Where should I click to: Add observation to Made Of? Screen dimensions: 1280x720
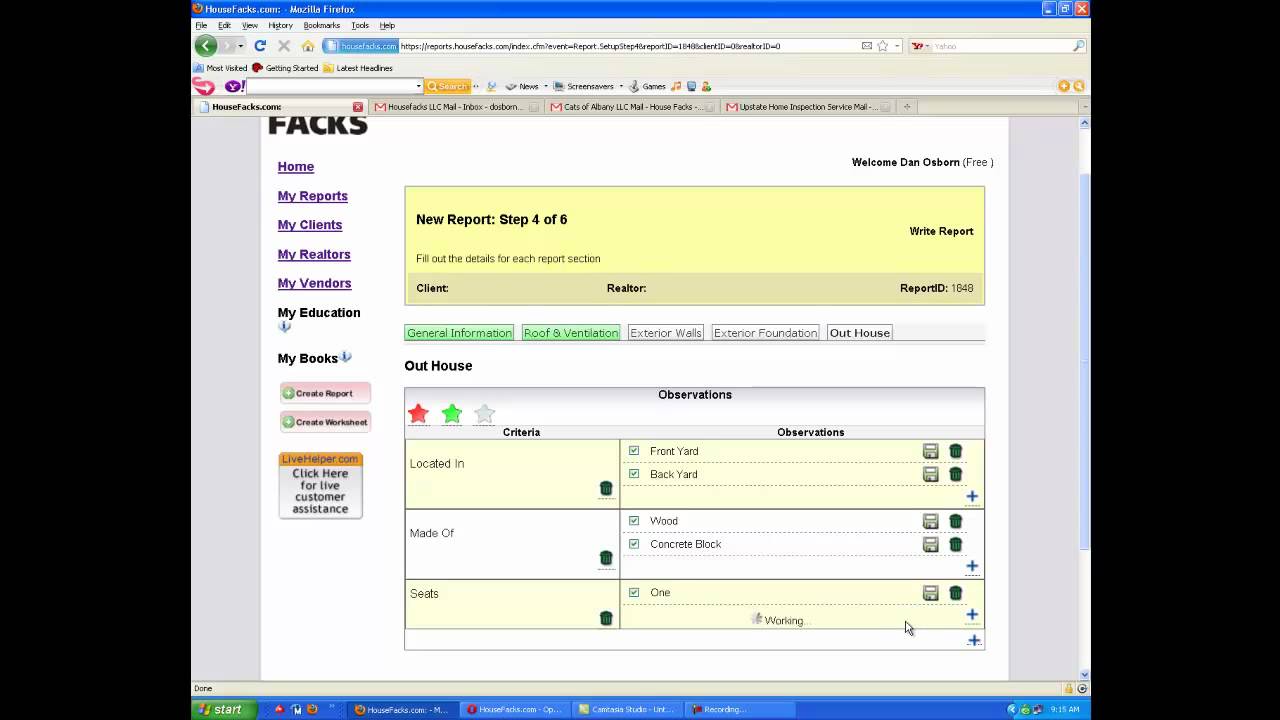tap(971, 566)
